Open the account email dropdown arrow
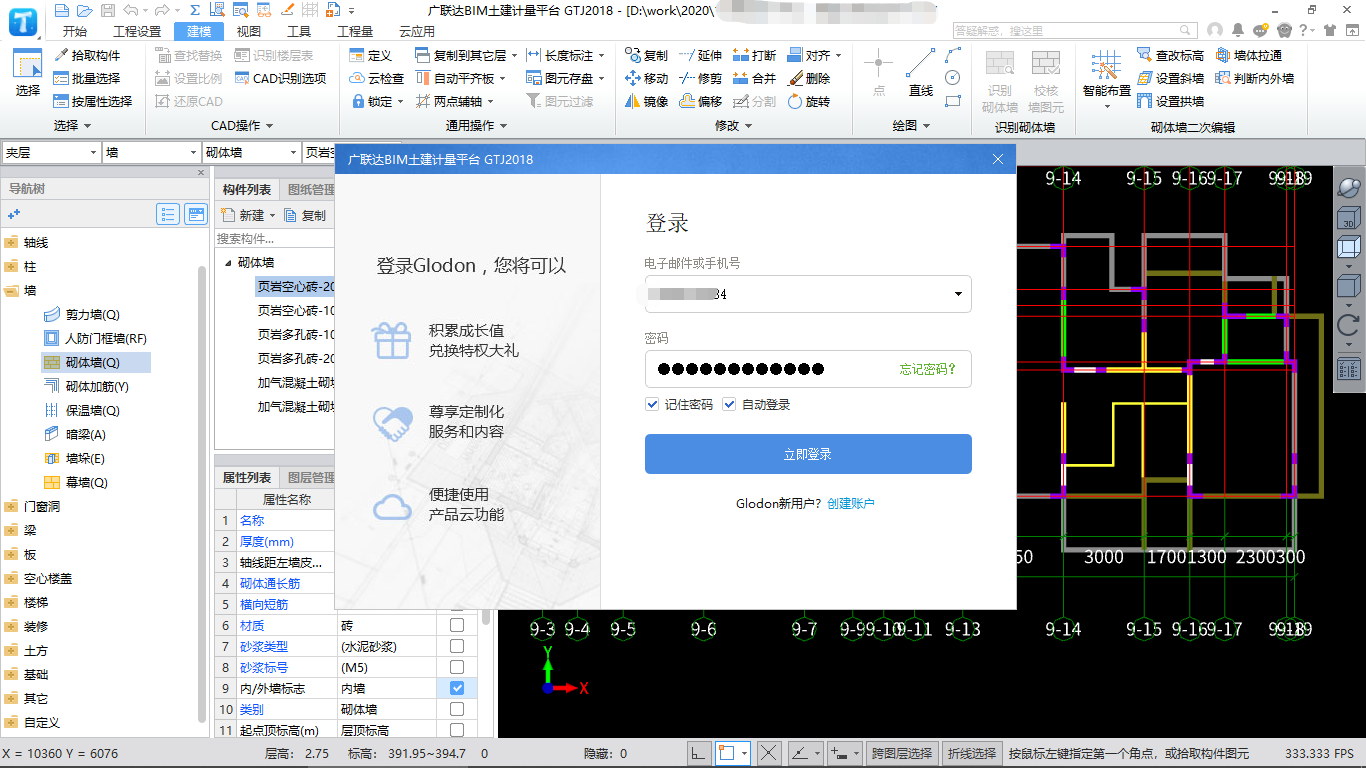The height and width of the screenshot is (768, 1366). (x=958, y=294)
